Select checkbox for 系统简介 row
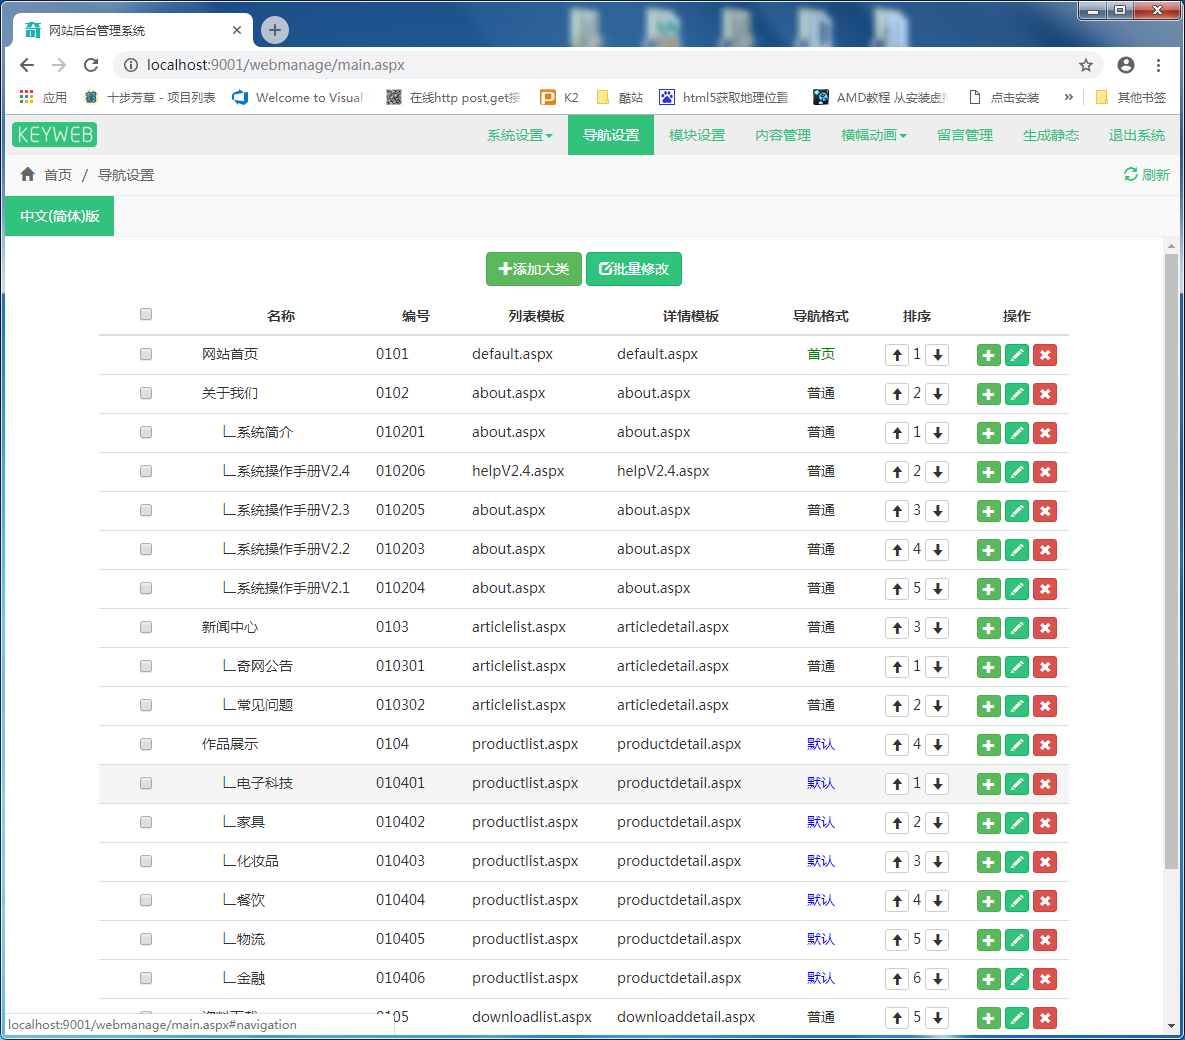This screenshot has height=1040, width=1185. (x=146, y=432)
